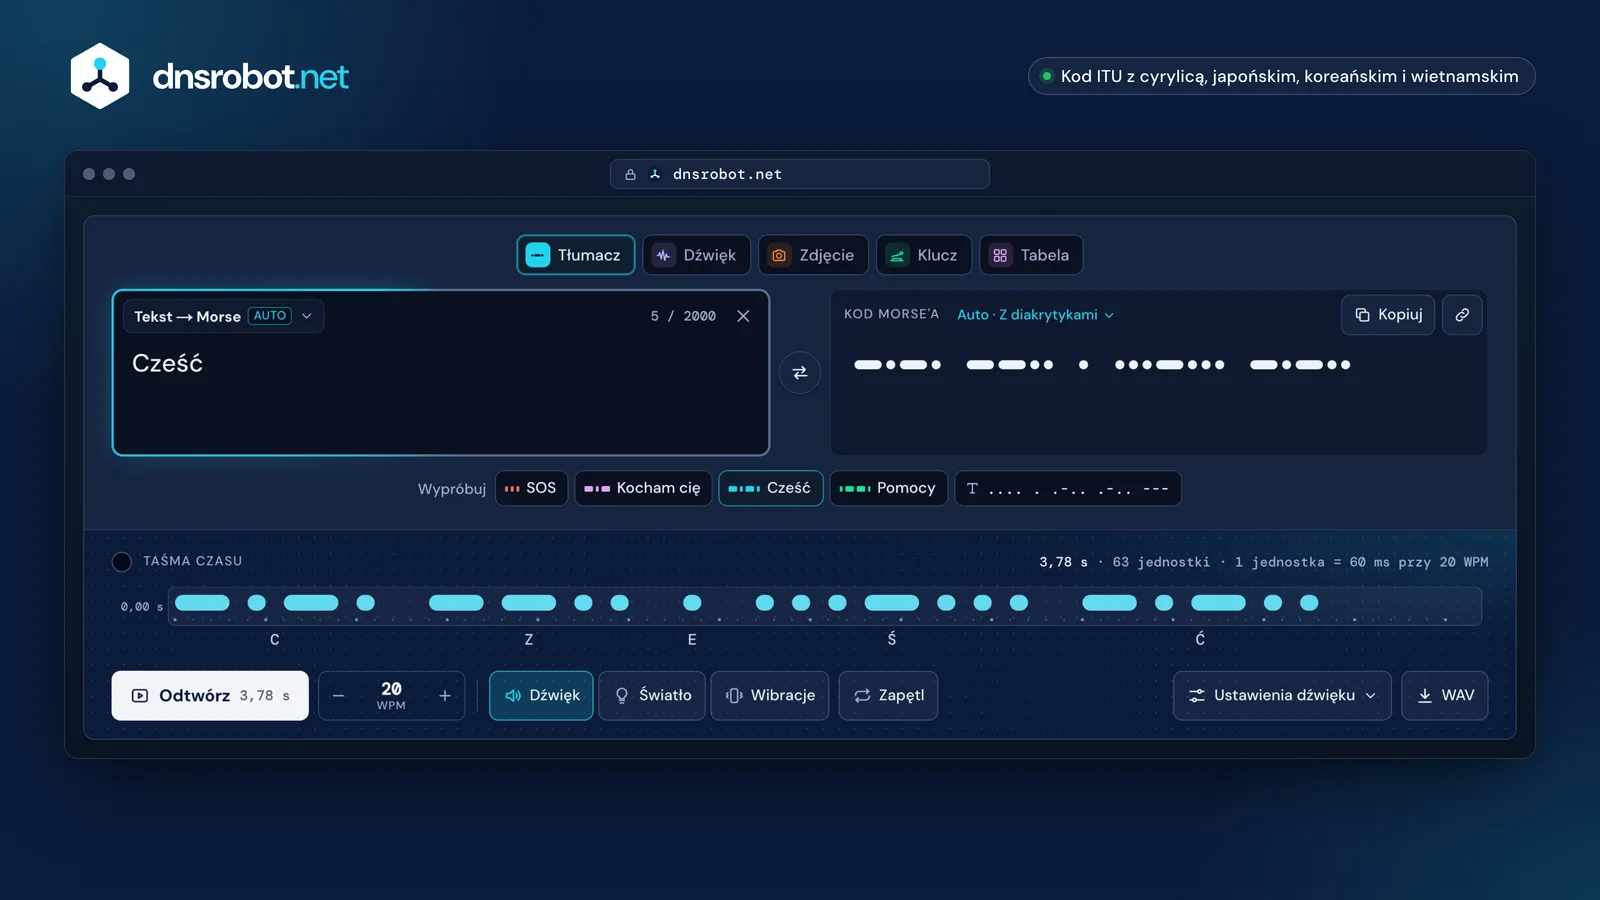This screenshot has height=900, width=1600.
Task: Try the Morse-to-text example chip
Action: tap(1068, 488)
